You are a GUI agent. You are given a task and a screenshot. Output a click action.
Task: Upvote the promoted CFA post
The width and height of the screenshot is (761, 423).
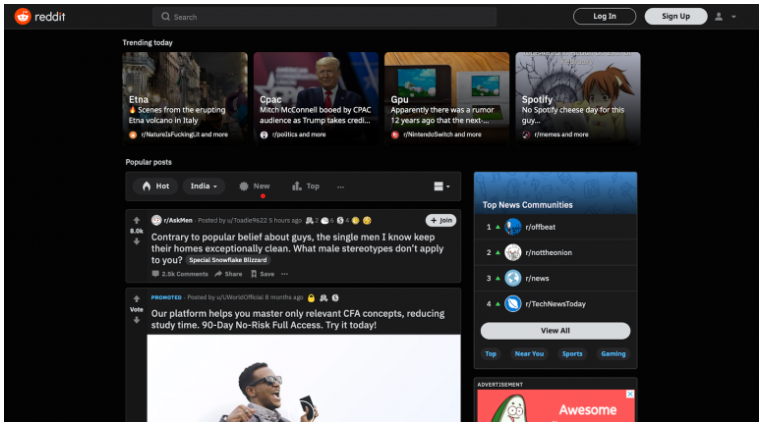pos(136,298)
